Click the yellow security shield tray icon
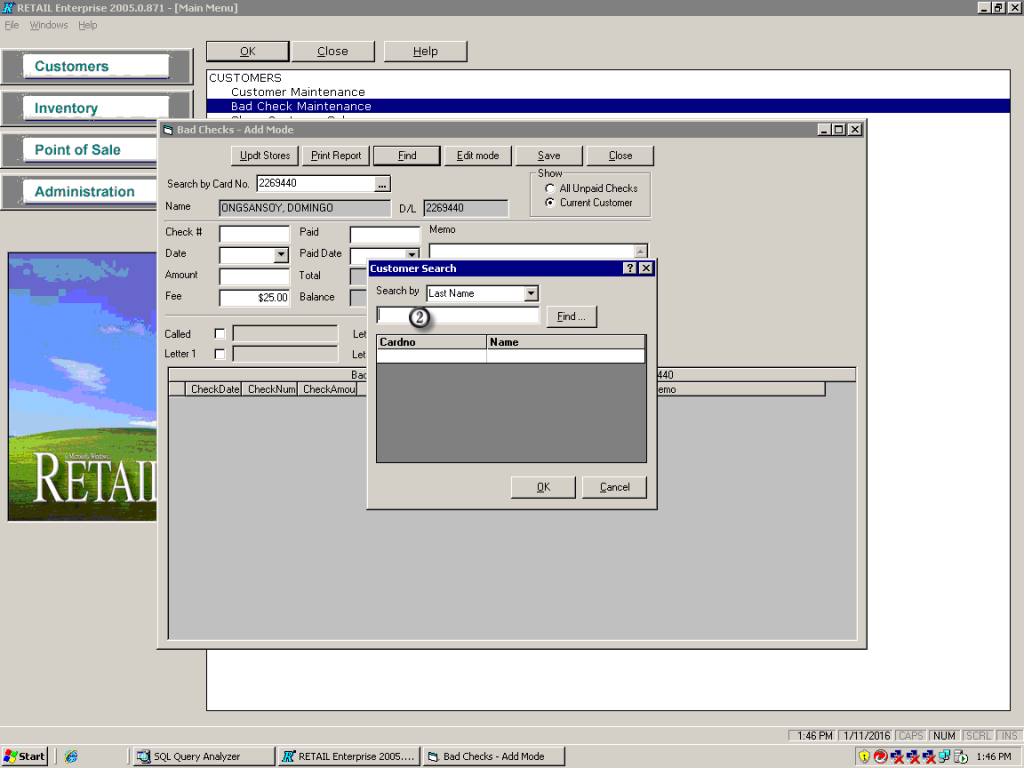Image resolution: width=1024 pixels, height=768 pixels. tap(864, 756)
